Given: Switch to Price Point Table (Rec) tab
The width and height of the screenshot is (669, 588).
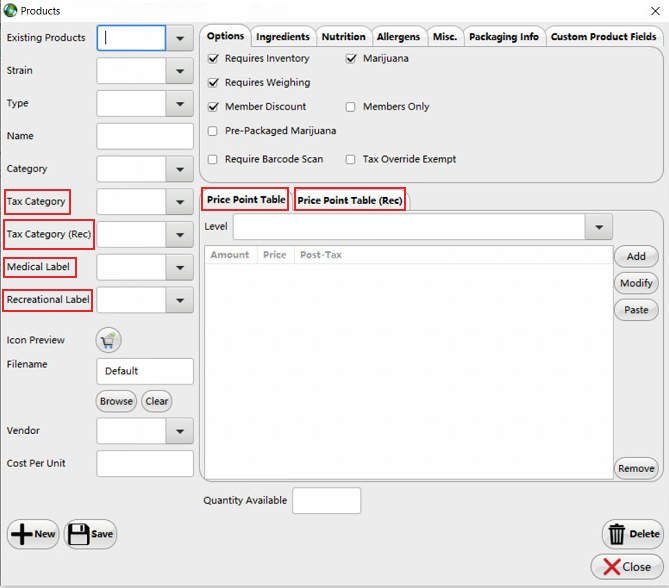Looking at the screenshot, I should pyautogui.click(x=350, y=200).
